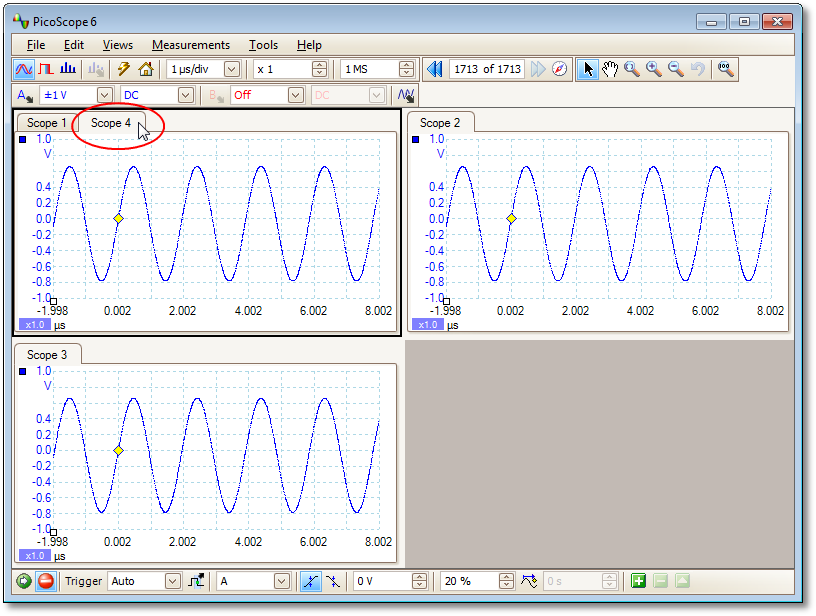Screen dimensions: 816x616
Task: Click the time ruler handle in Scope 2
Action: tap(446, 301)
